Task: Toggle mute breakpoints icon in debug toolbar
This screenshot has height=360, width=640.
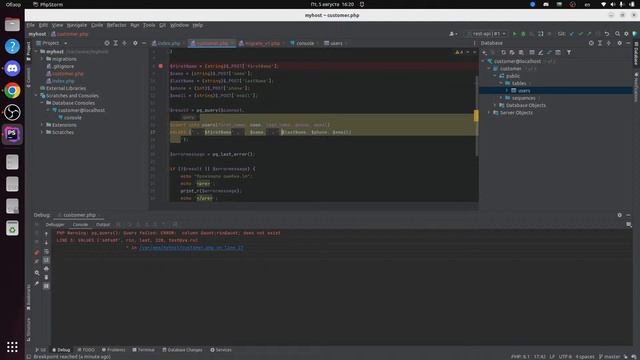Action: (37, 261)
